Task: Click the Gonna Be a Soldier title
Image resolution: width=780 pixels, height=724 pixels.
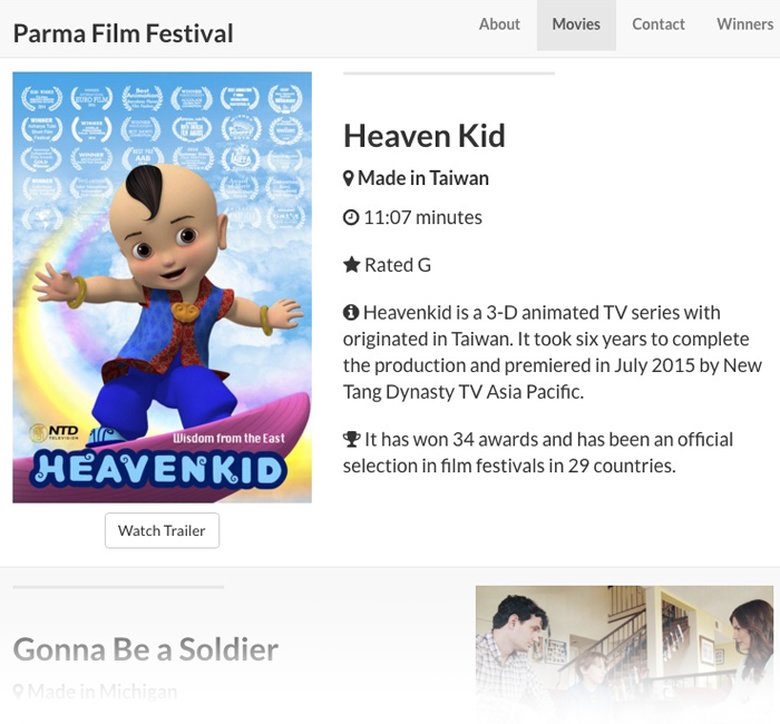Action: pos(146,650)
